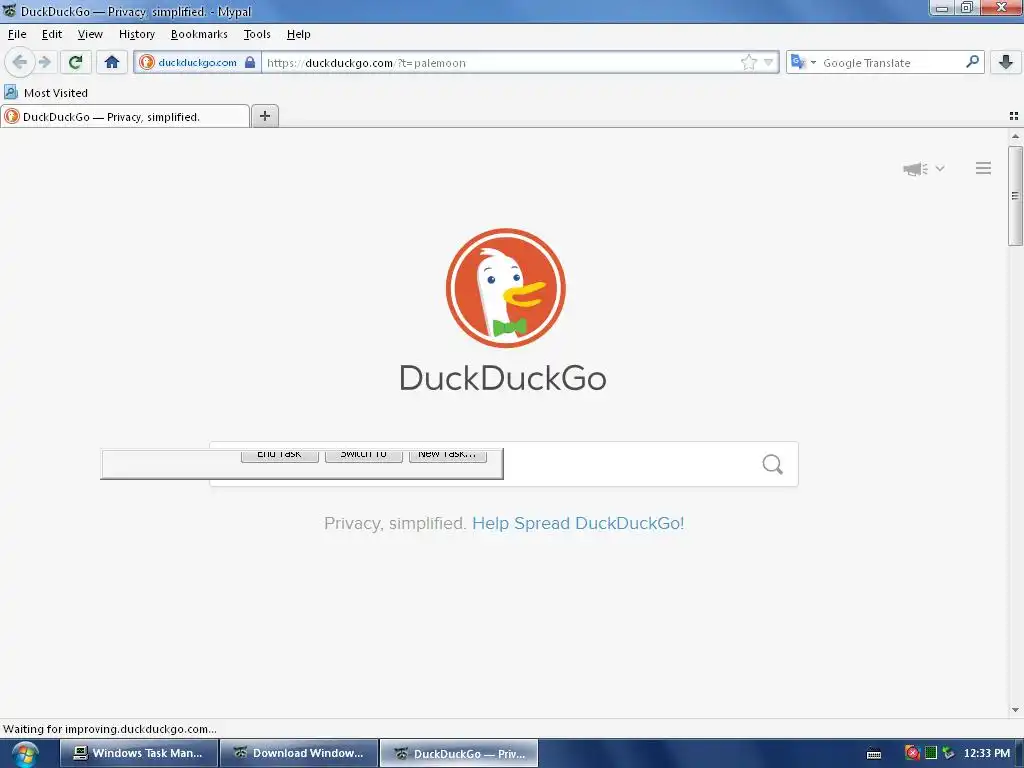The image size is (1024, 768).
Task: Minimize the Mypal browser window
Action: click(x=942, y=8)
